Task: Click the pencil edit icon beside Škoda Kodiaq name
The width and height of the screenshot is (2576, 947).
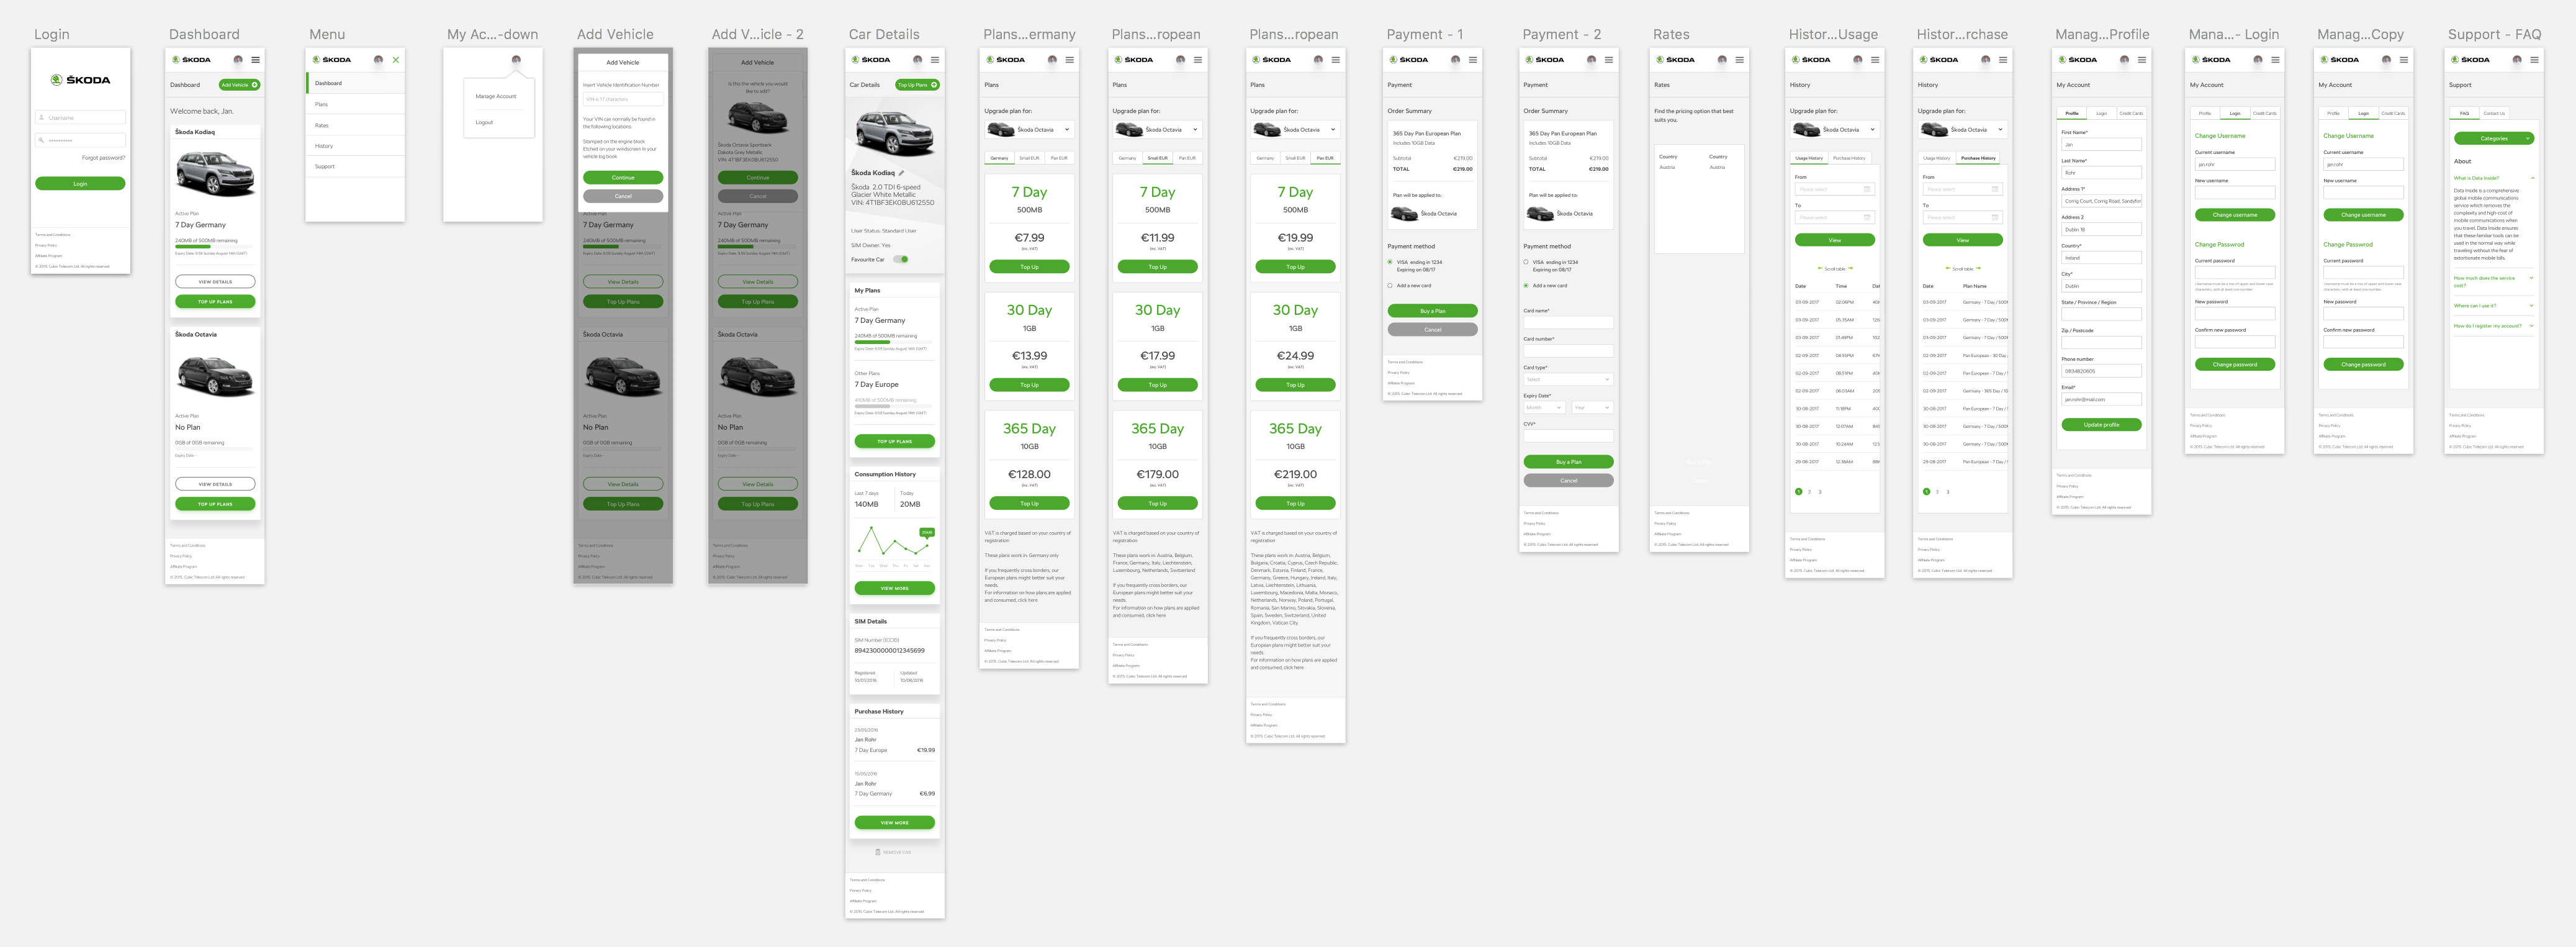Action: (x=901, y=173)
